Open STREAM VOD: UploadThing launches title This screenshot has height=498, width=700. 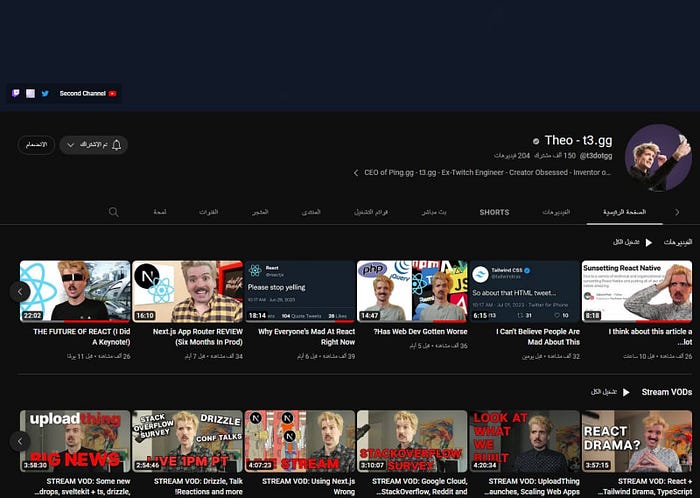[532, 487]
